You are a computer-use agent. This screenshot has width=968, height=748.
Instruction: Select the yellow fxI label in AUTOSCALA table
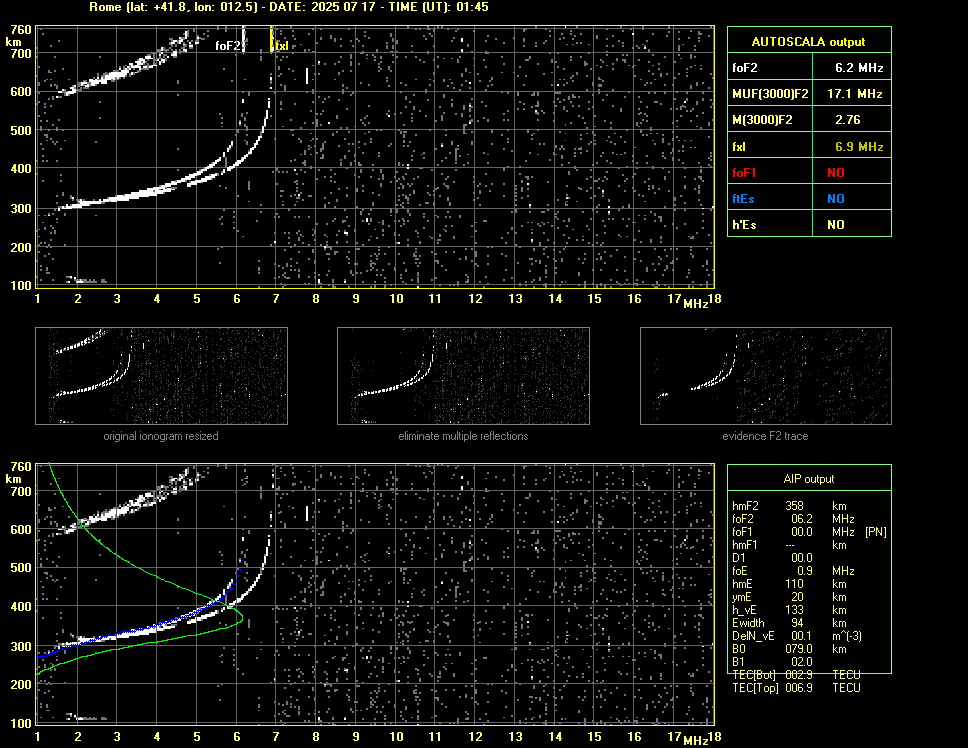[x=739, y=147]
